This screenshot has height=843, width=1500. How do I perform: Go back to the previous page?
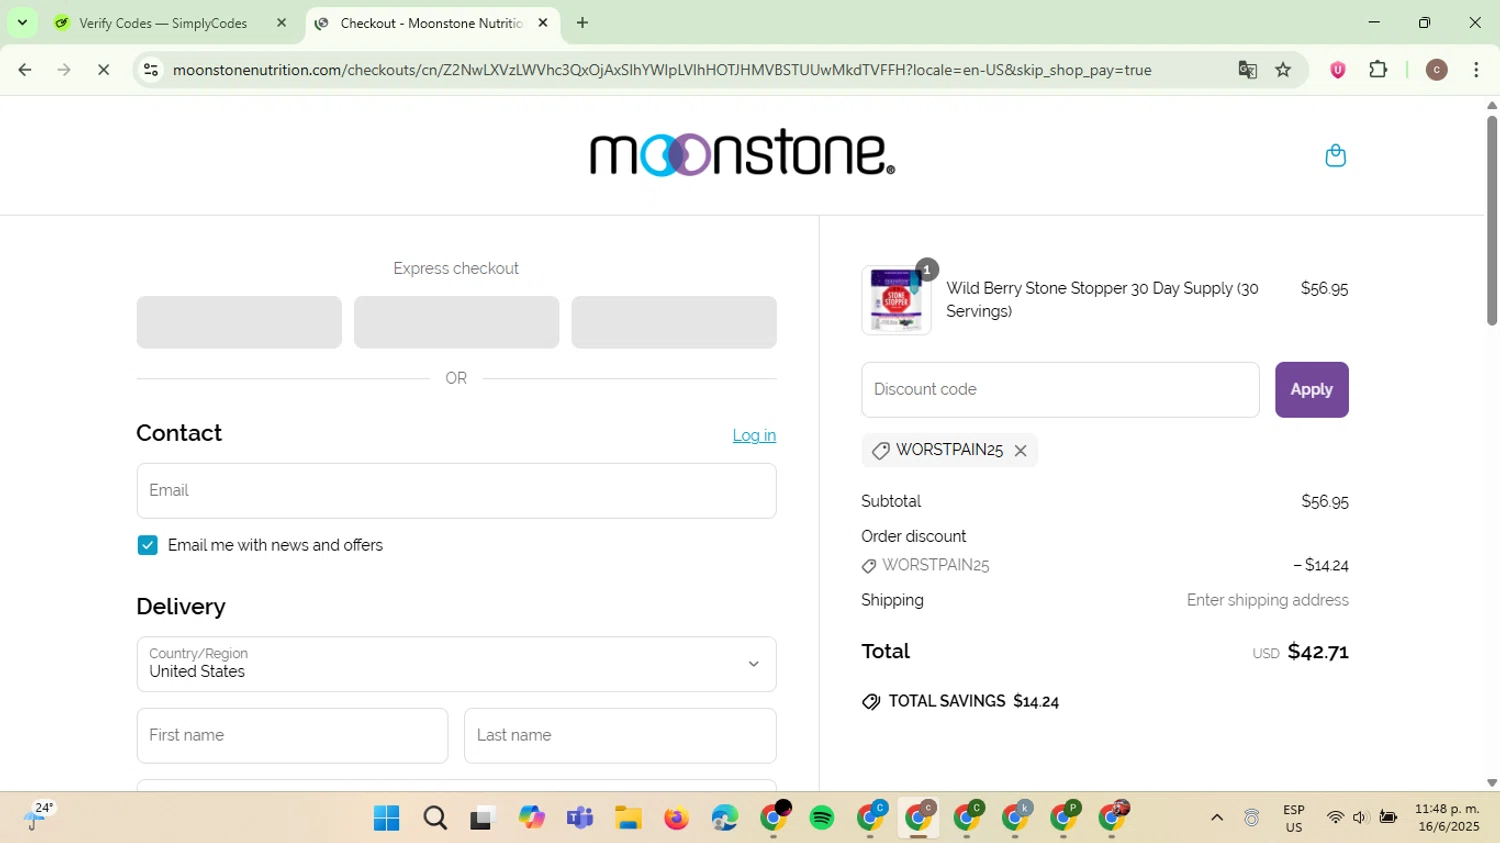[x=25, y=70]
